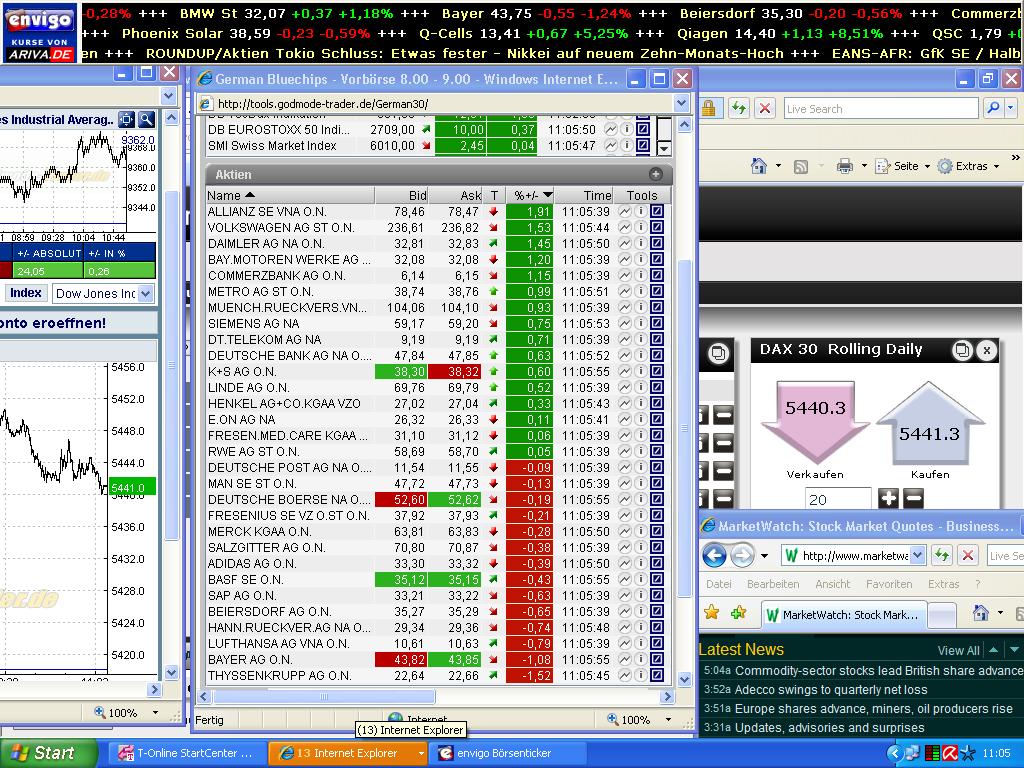Sort table by %+/- column
The height and width of the screenshot is (768, 1024).
[x=530, y=195]
